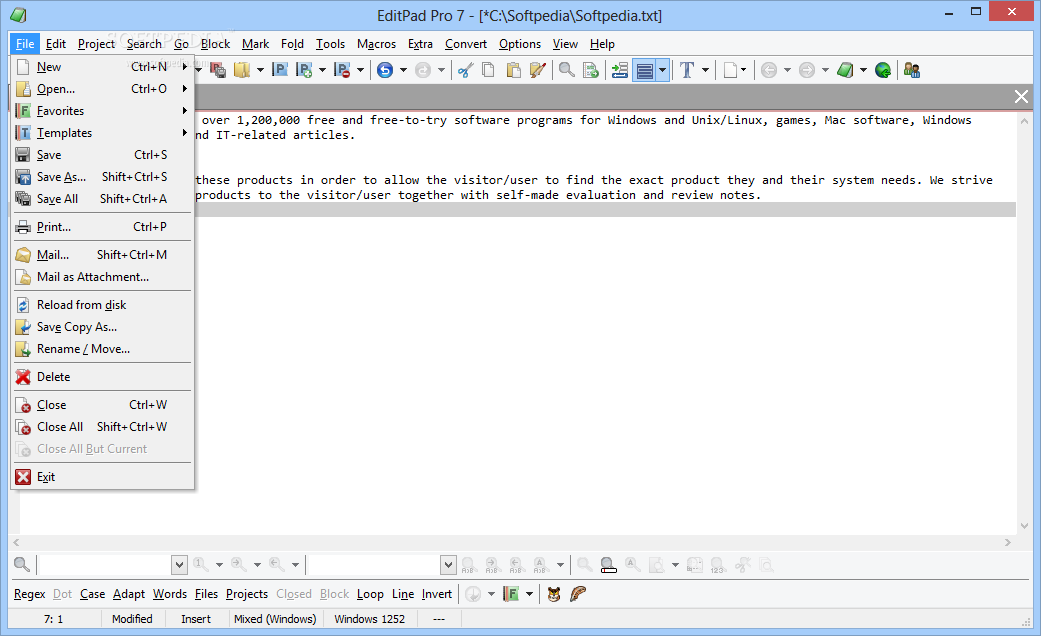Close the document tab with white X
Screen dimensions: 1041x636
coord(1021,97)
